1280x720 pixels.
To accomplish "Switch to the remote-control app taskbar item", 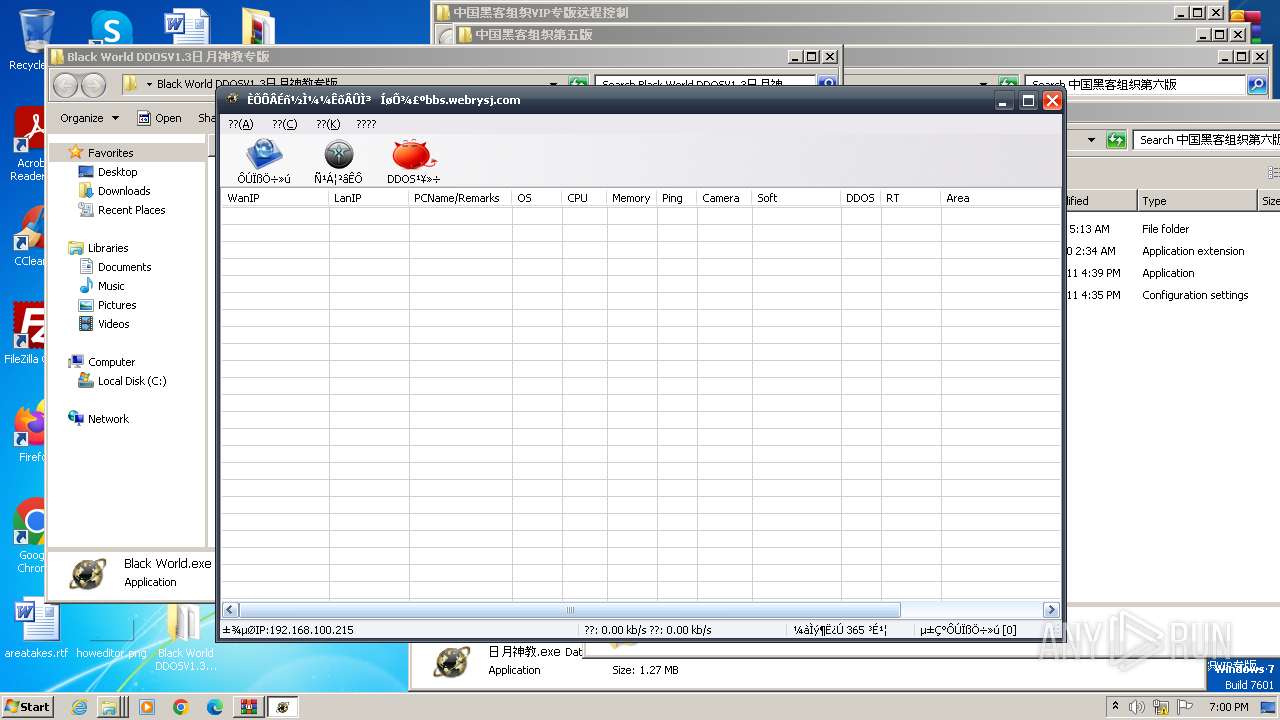I will (283, 707).
